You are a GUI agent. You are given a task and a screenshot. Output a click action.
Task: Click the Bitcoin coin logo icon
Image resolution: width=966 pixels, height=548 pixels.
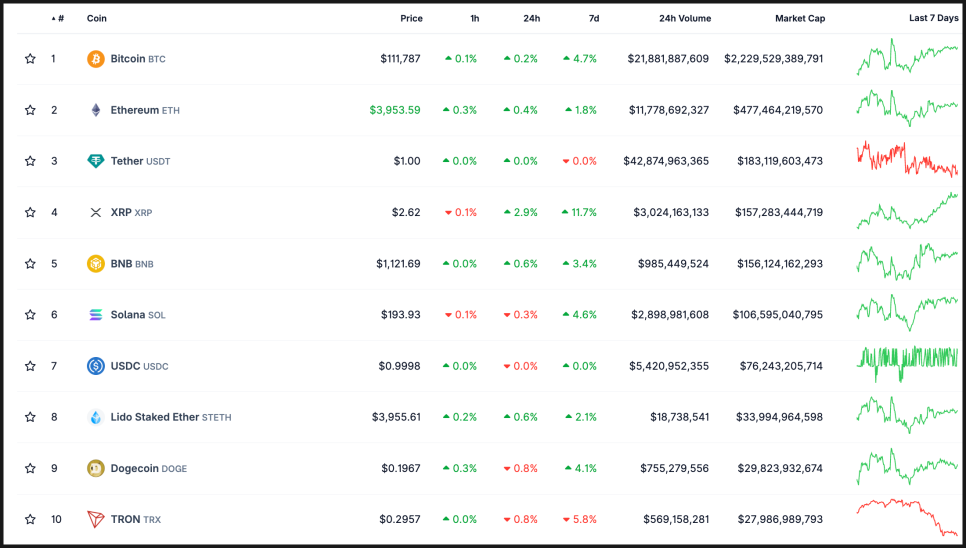pos(96,59)
